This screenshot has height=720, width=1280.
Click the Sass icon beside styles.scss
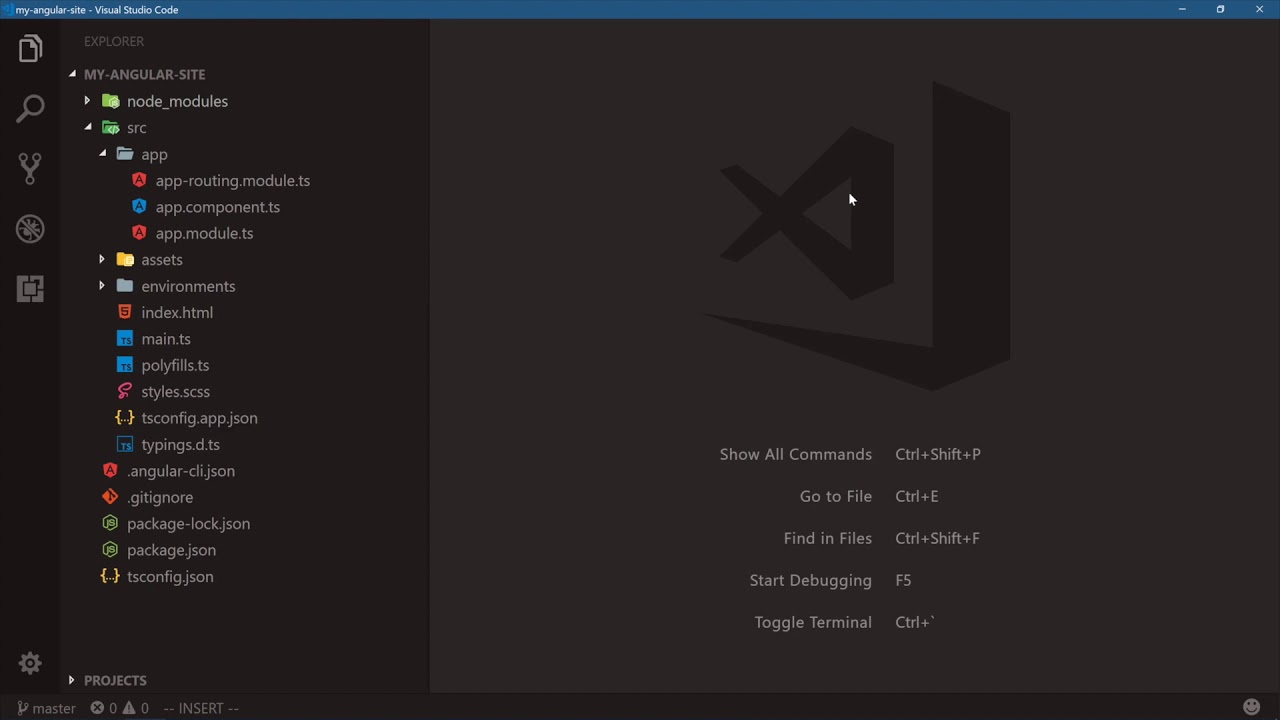tap(125, 392)
